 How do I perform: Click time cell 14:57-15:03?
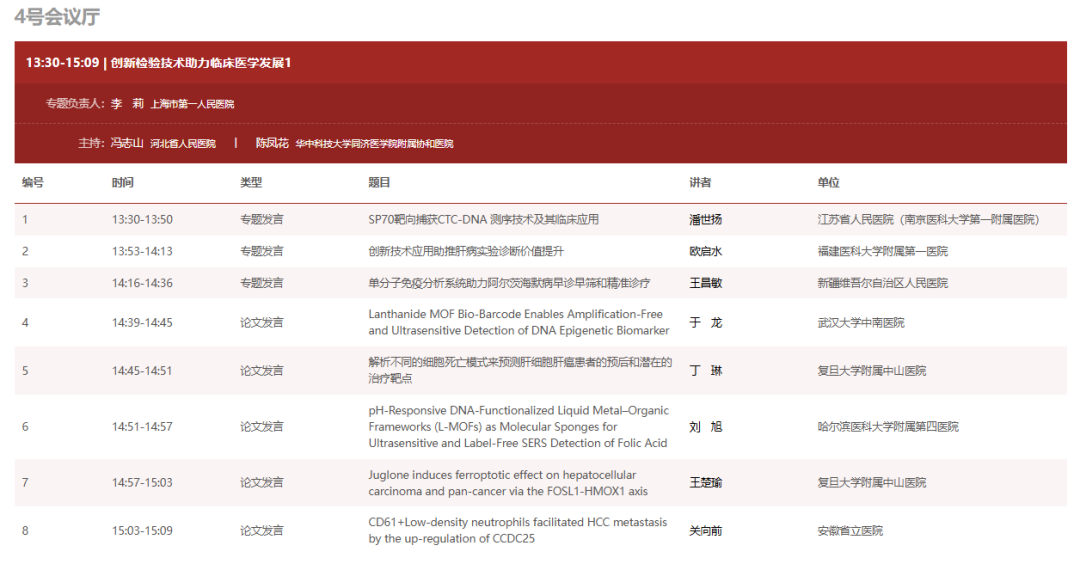(143, 483)
